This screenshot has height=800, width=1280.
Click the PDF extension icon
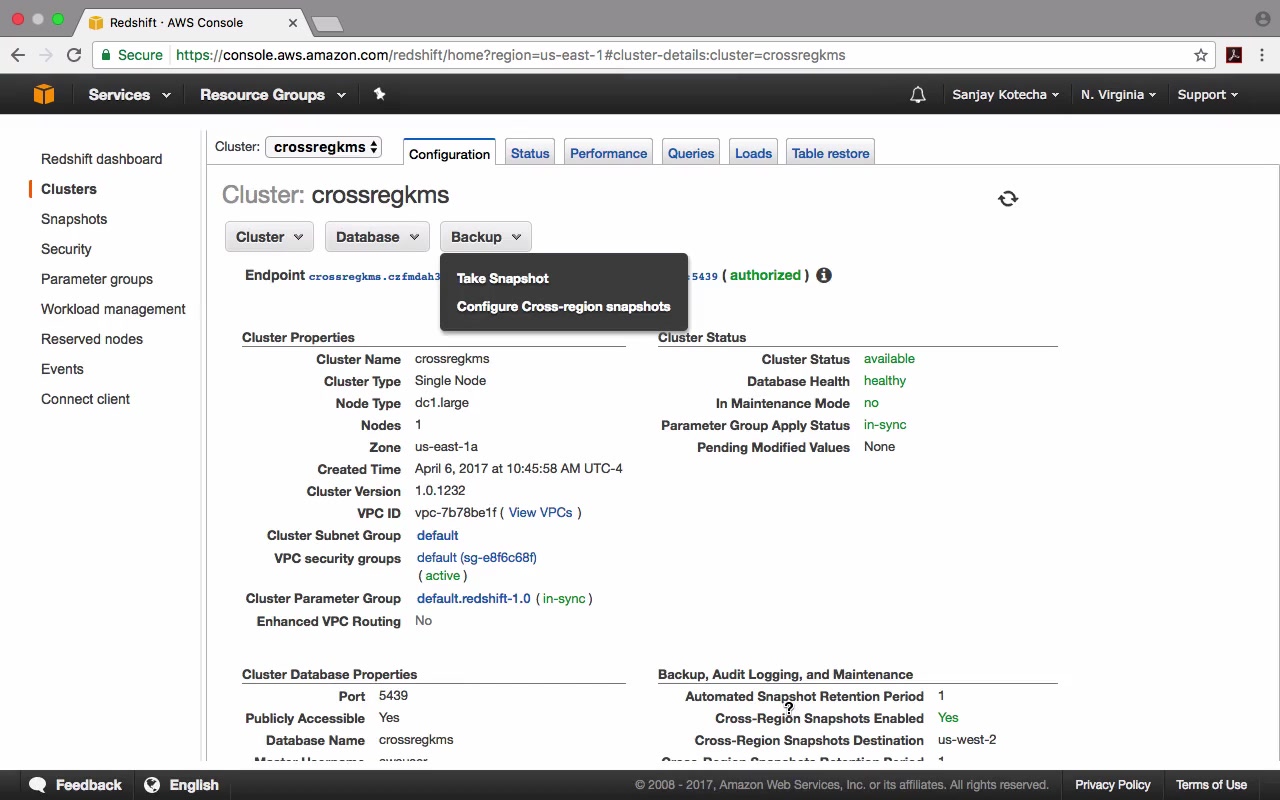[1234, 55]
